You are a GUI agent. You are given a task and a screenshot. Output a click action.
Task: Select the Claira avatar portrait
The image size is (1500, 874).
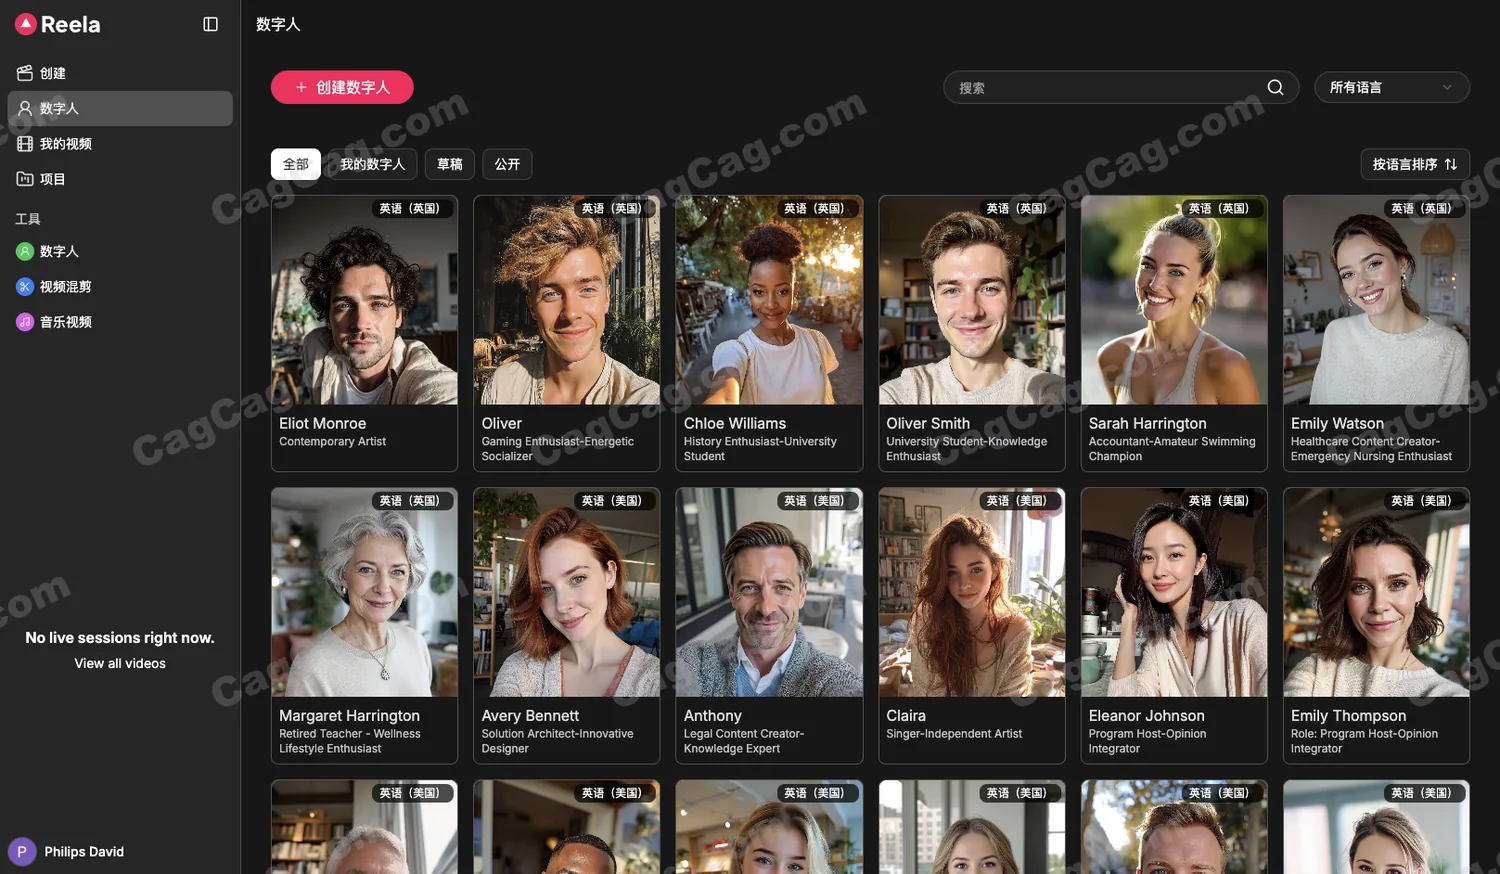click(972, 592)
